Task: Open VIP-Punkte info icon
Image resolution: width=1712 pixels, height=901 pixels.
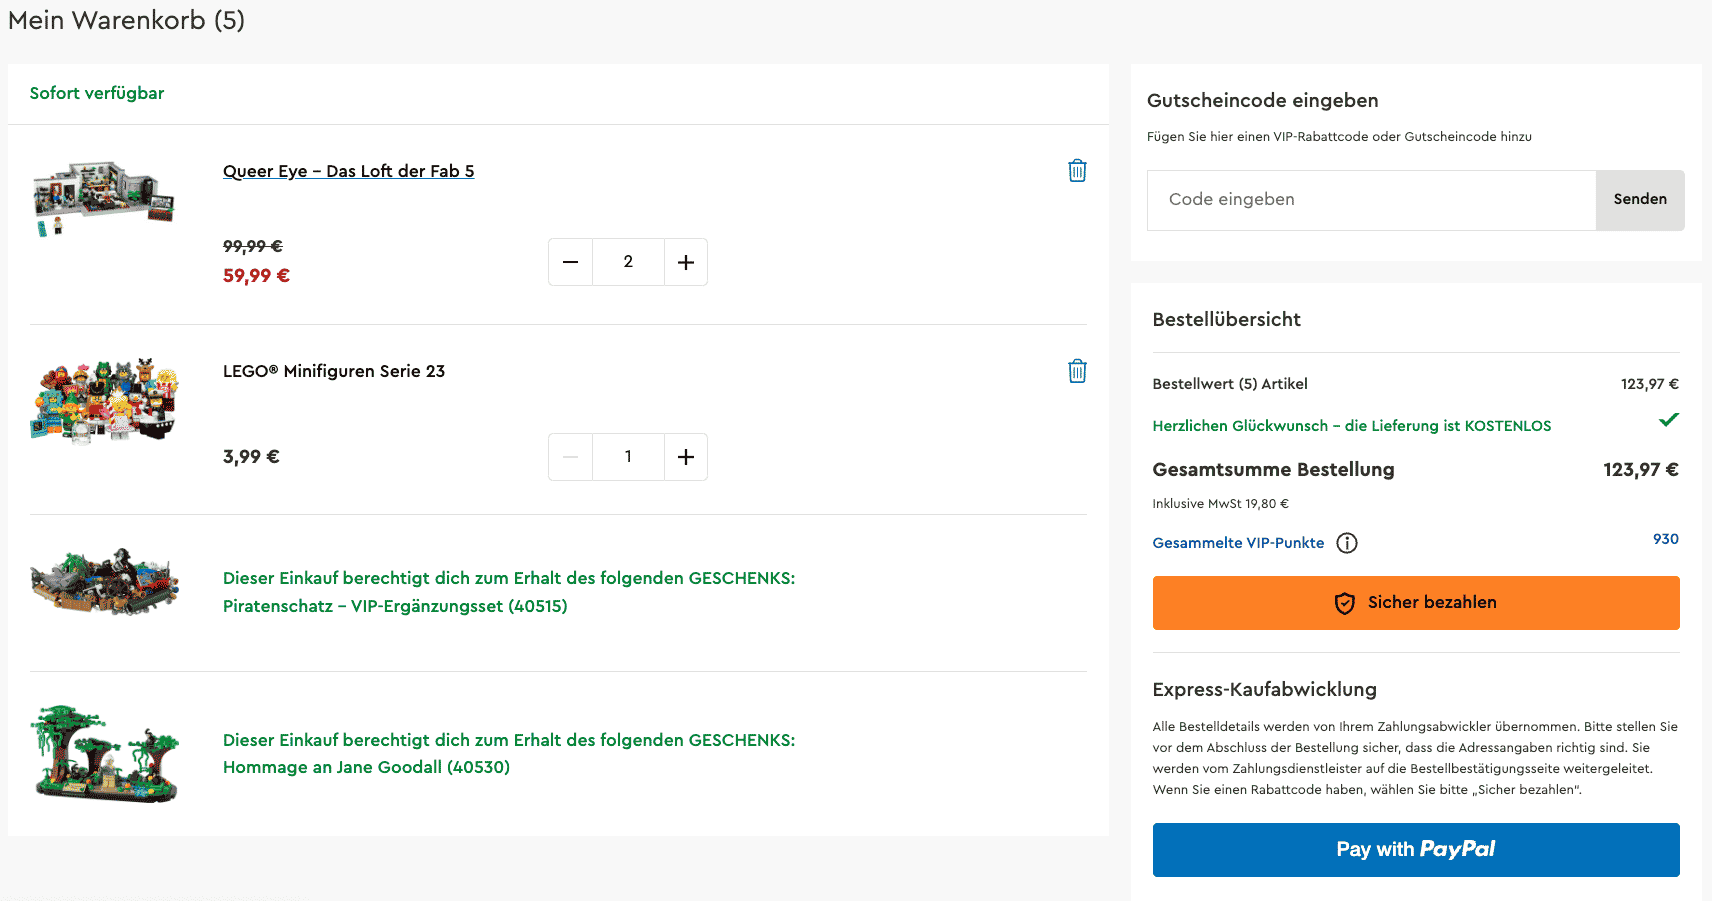Action: coord(1347,543)
